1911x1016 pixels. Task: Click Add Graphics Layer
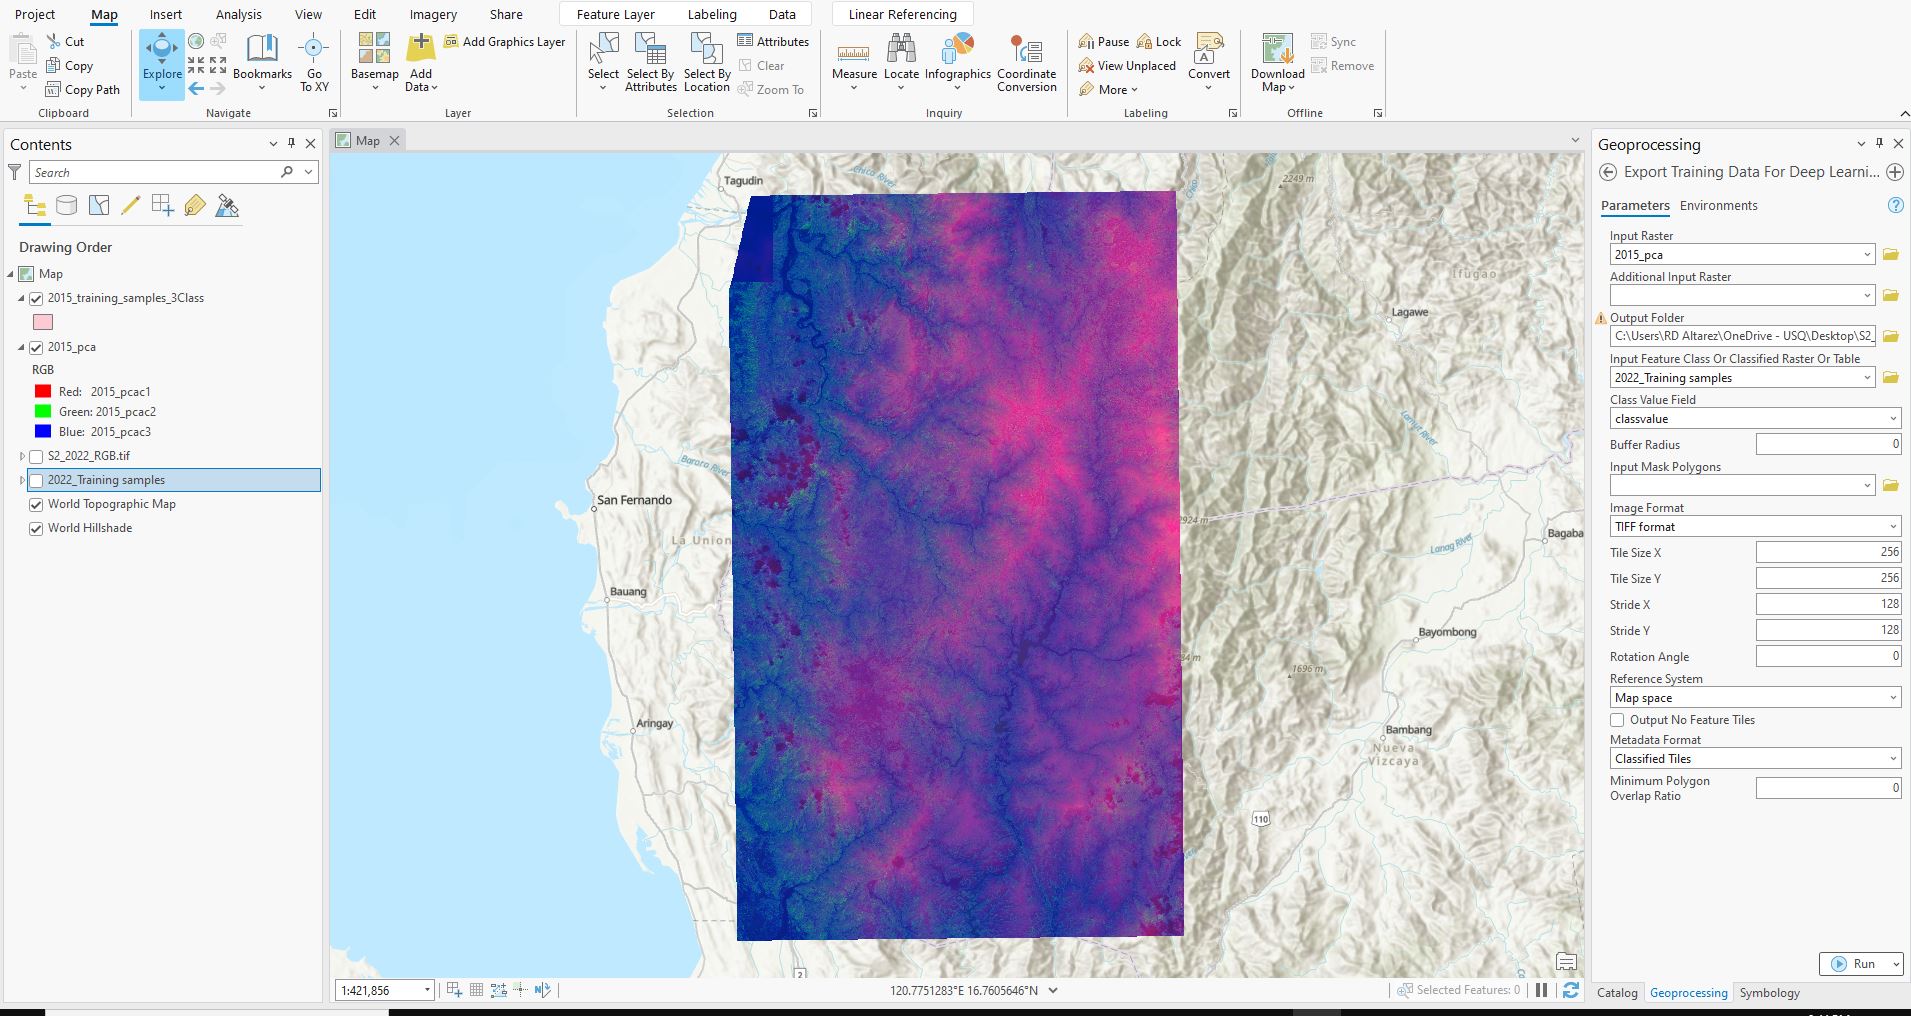coord(505,41)
